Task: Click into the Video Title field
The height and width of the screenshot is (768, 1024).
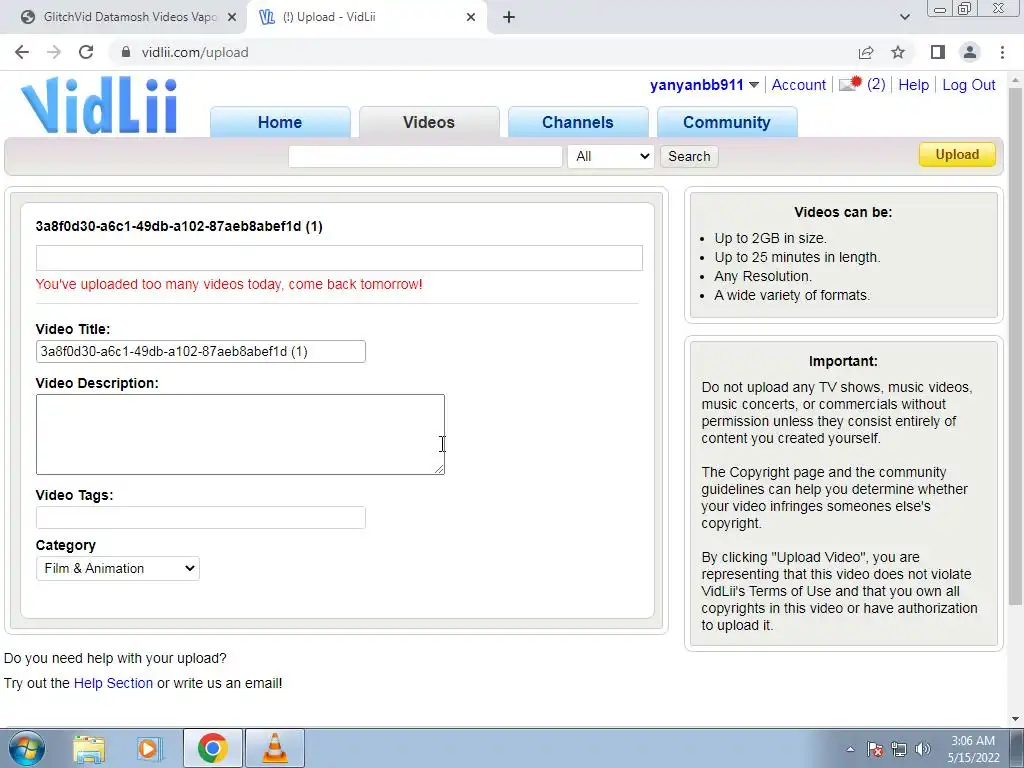Action: [x=200, y=351]
